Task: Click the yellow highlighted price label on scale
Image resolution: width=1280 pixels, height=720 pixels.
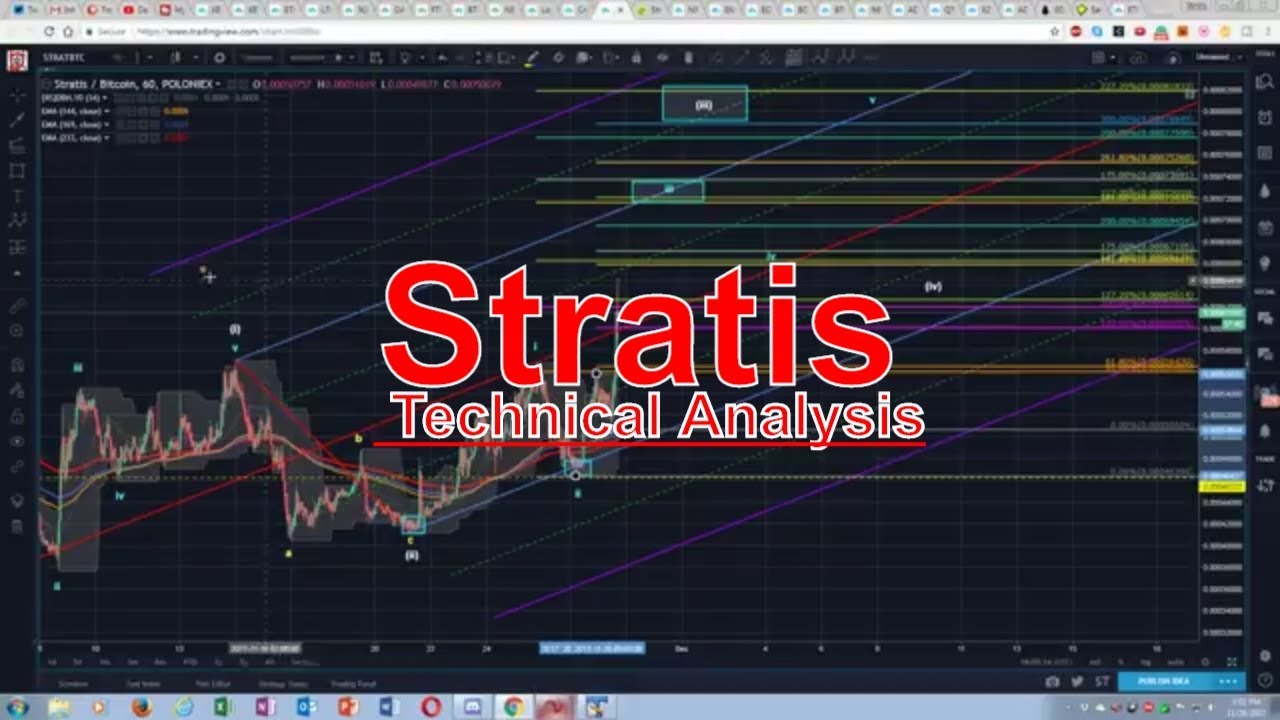Action: (x=1221, y=487)
